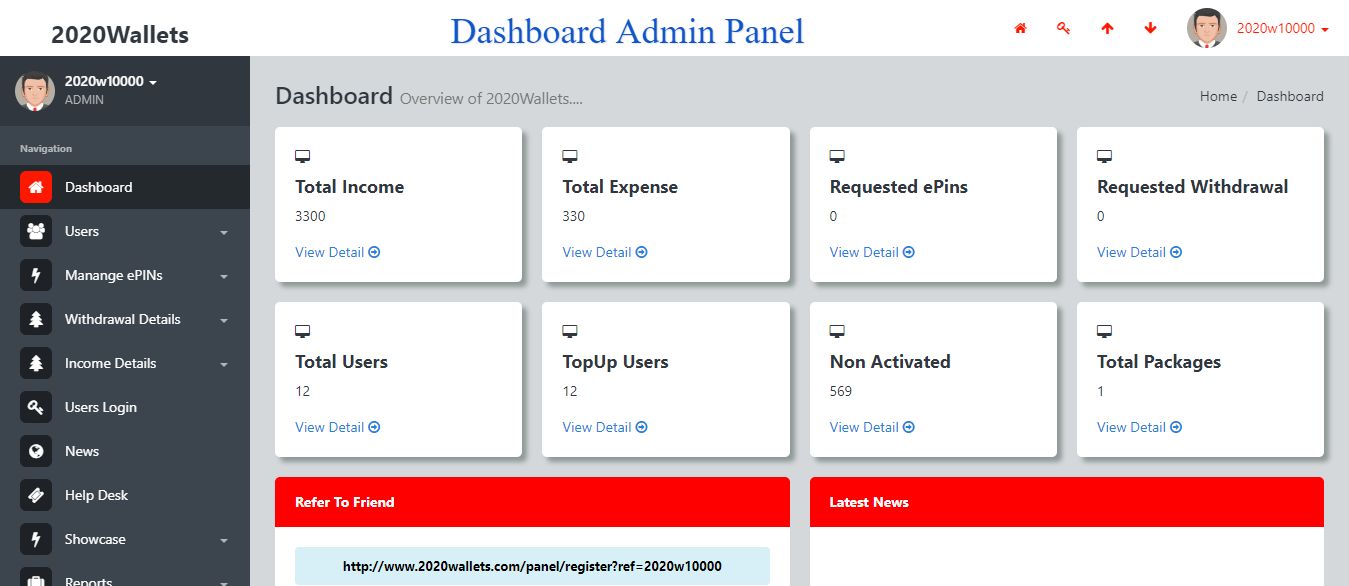This screenshot has width=1349, height=586.
Task: Click the Income Details tree icon
Action: (36, 363)
